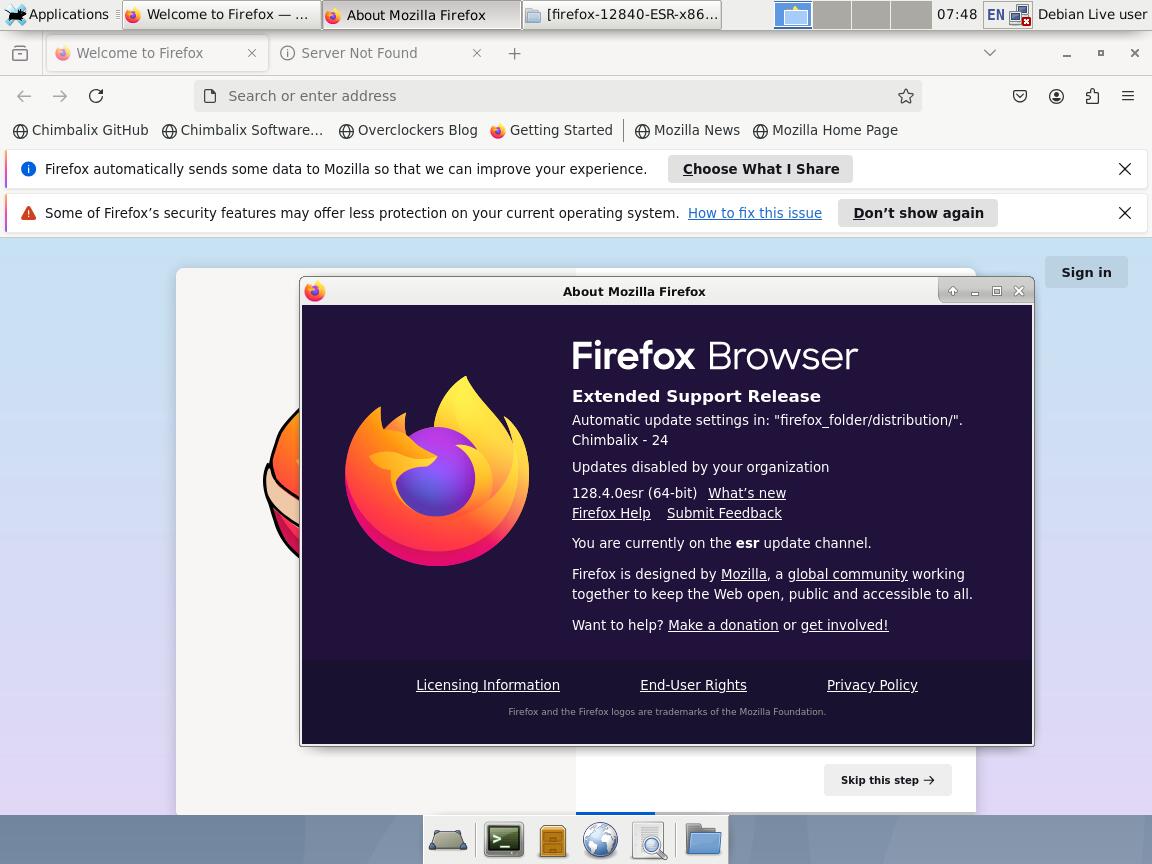Open the application finder magnifier dock icon
The height and width of the screenshot is (864, 1152).
(649, 840)
